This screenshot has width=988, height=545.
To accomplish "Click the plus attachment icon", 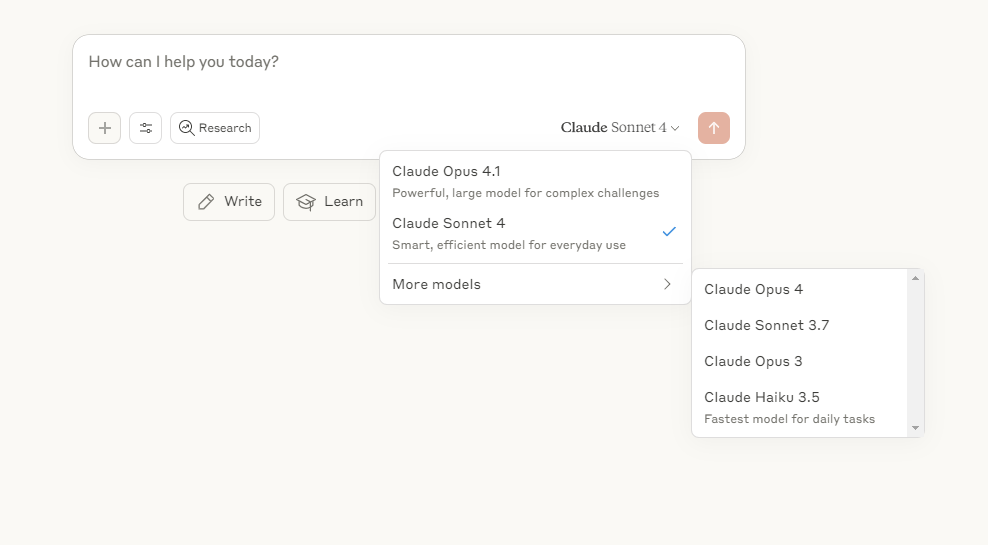I will coord(105,128).
